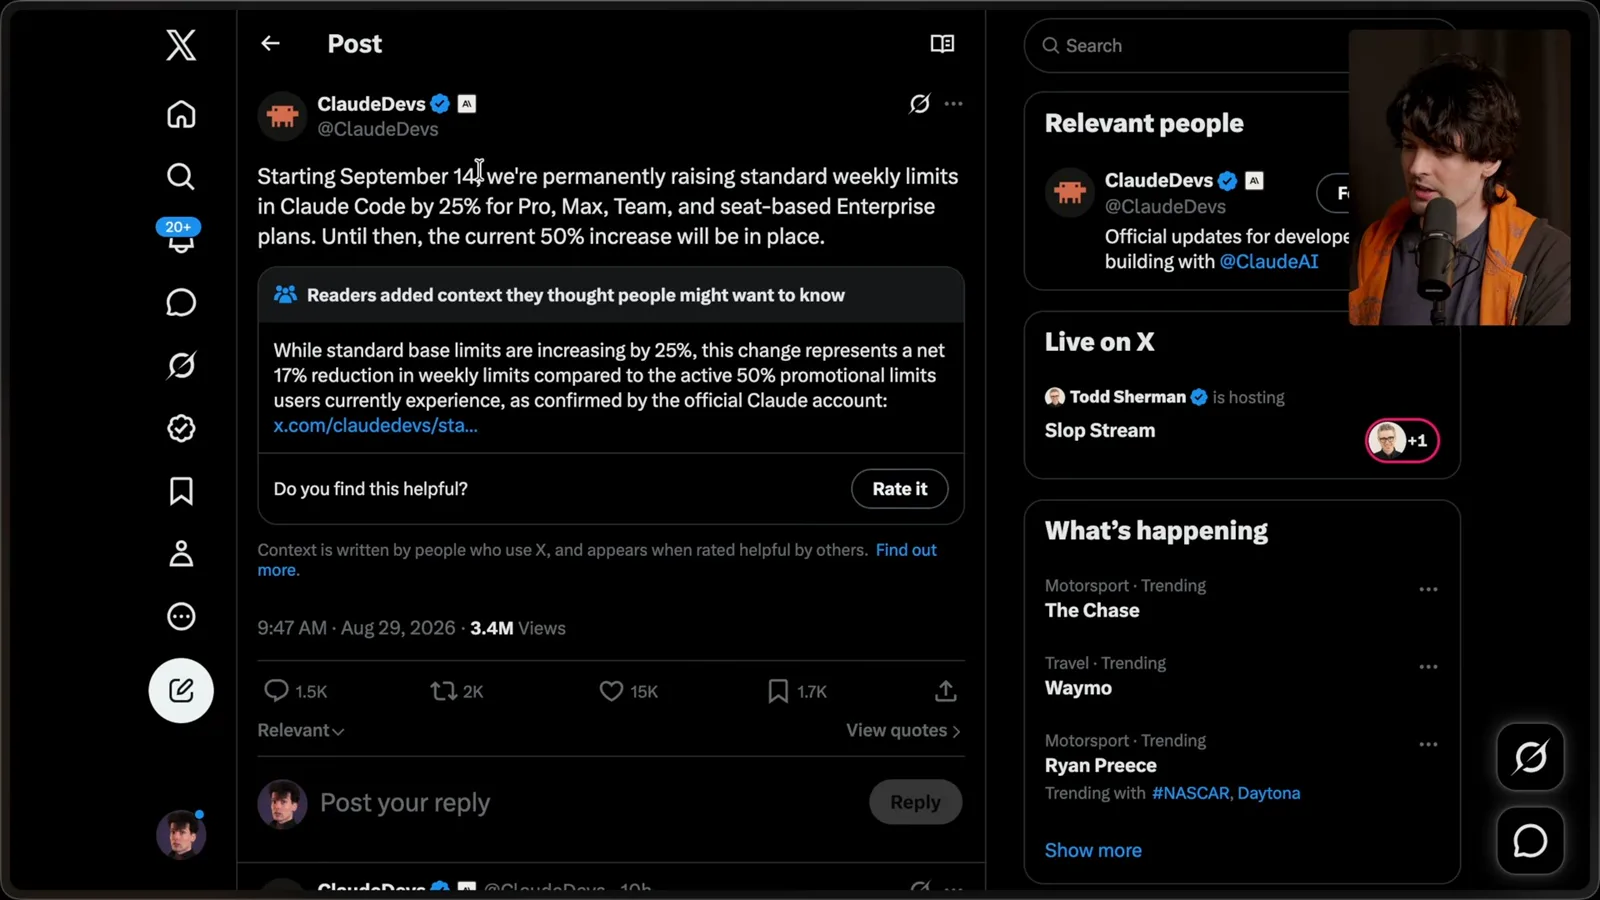Open the Home icon in sidebar

pos(181,114)
